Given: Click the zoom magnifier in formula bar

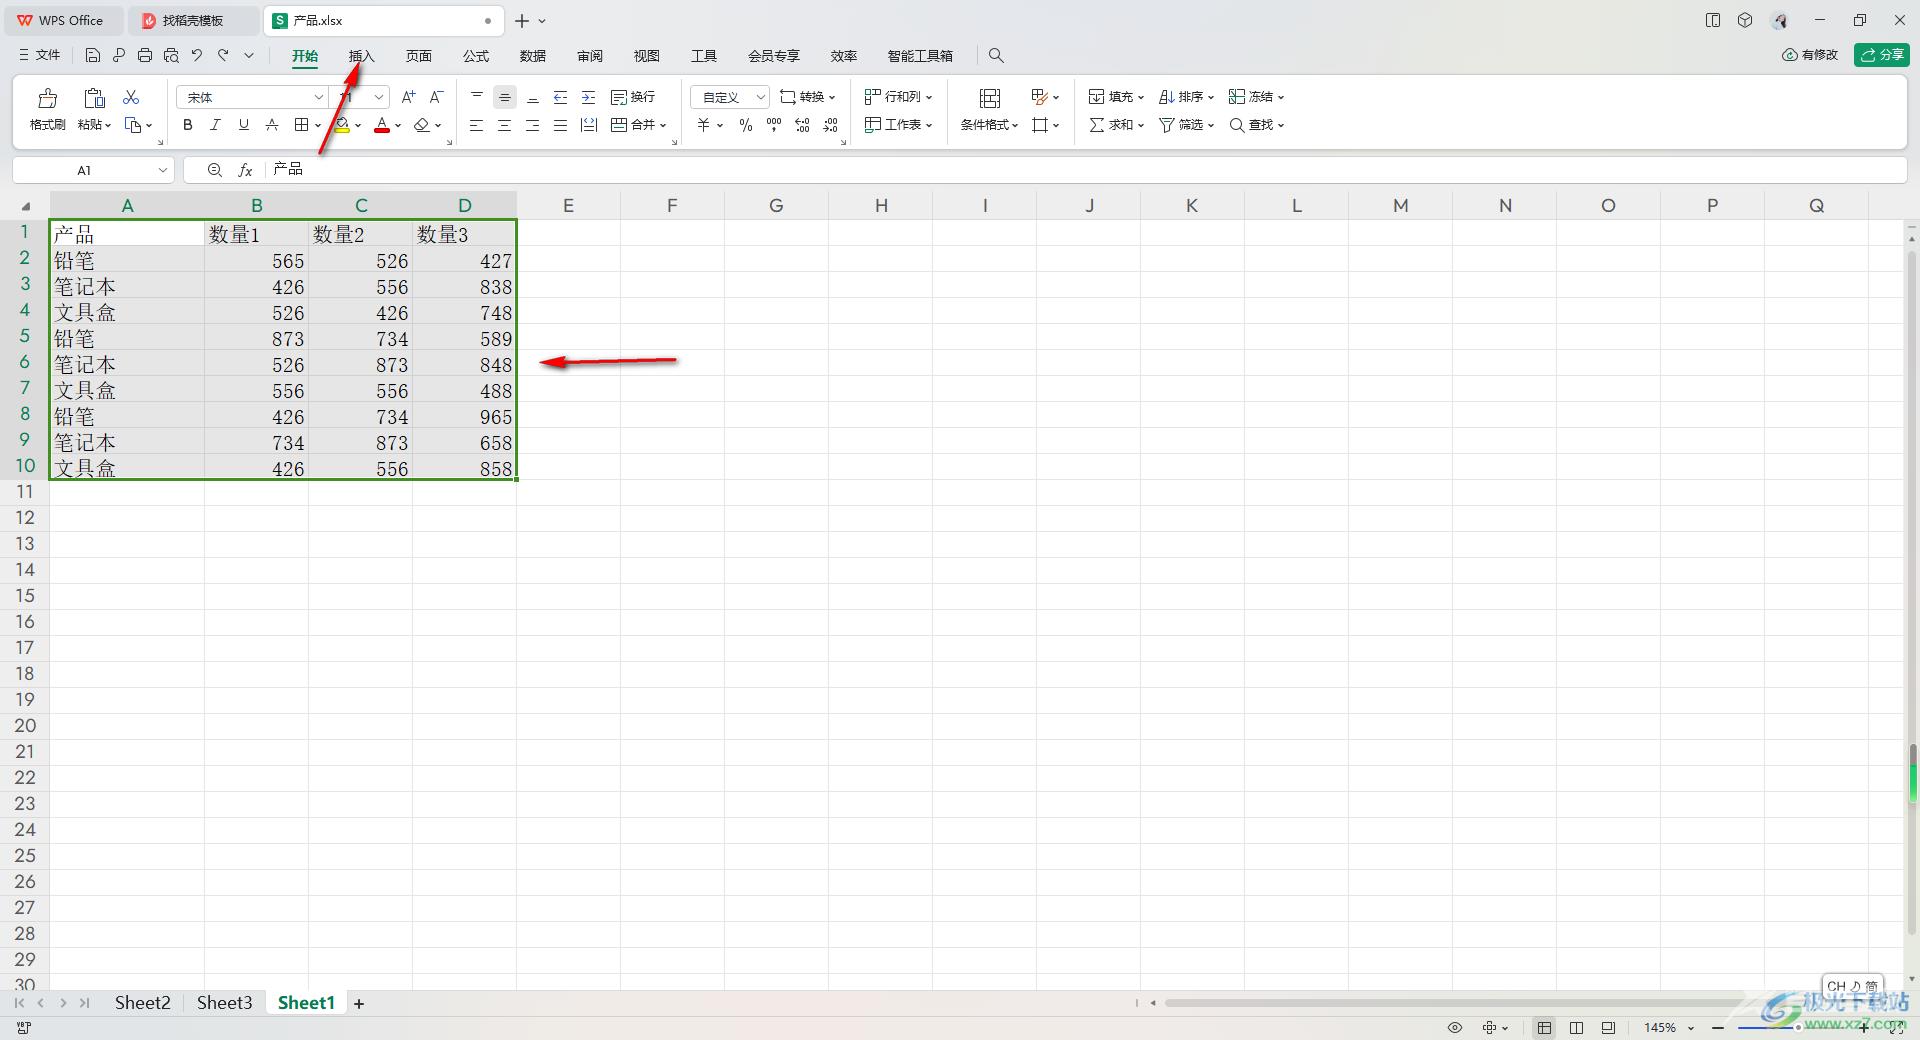Looking at the screenshot, I should 215,170.
